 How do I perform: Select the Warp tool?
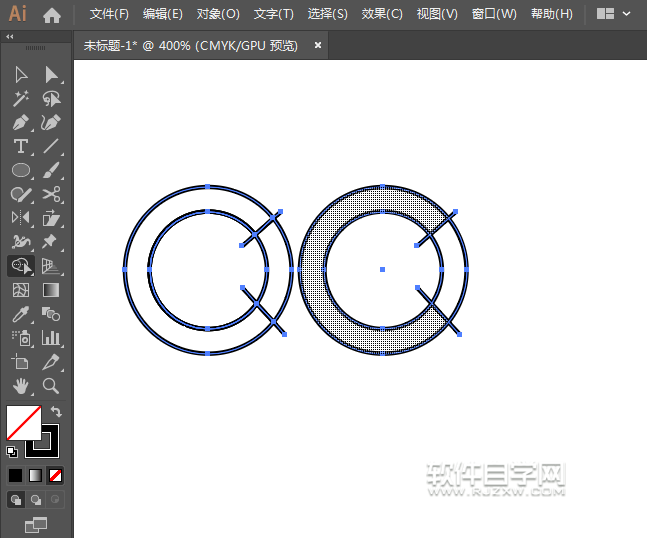(21, 242)
